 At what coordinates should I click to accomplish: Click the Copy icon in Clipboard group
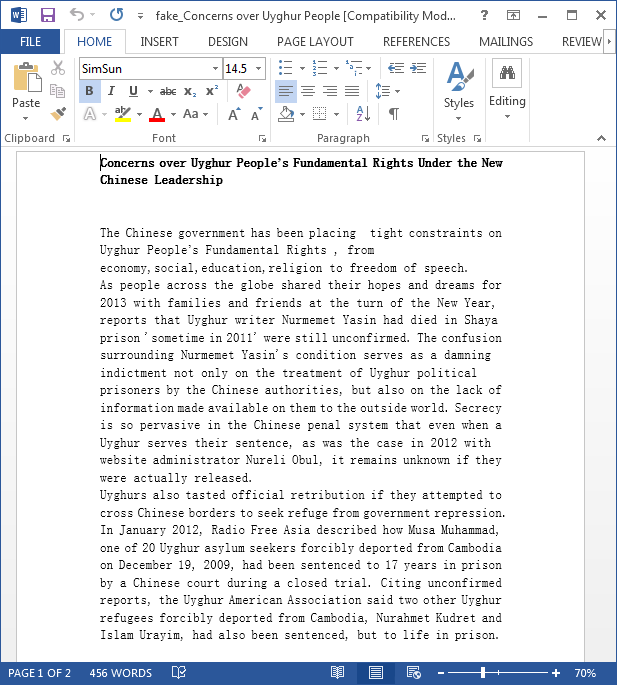[x=58, y=91]
